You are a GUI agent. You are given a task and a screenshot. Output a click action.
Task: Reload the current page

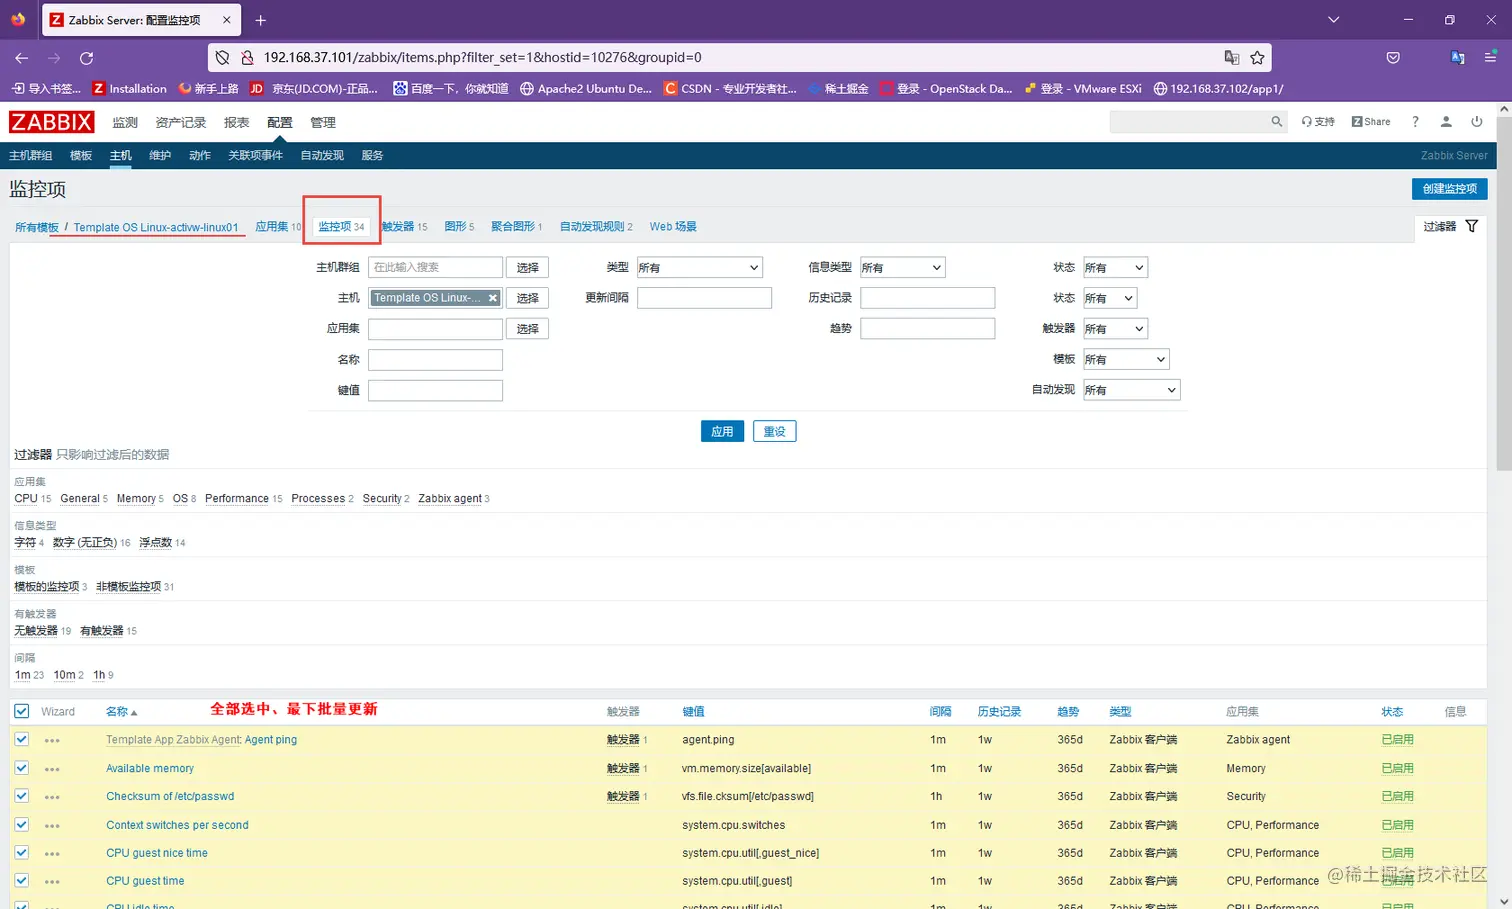coord(87,58)
